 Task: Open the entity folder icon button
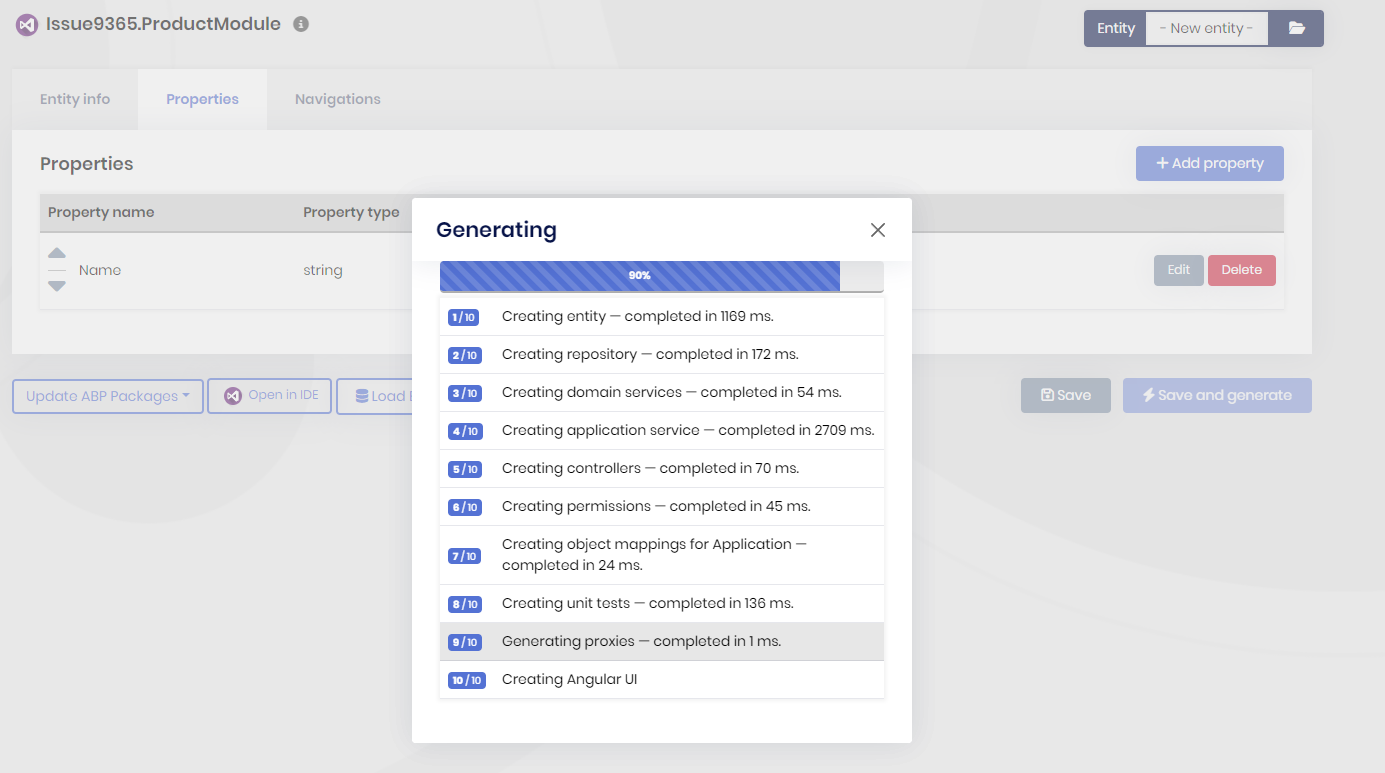[x=1296, y=28]
